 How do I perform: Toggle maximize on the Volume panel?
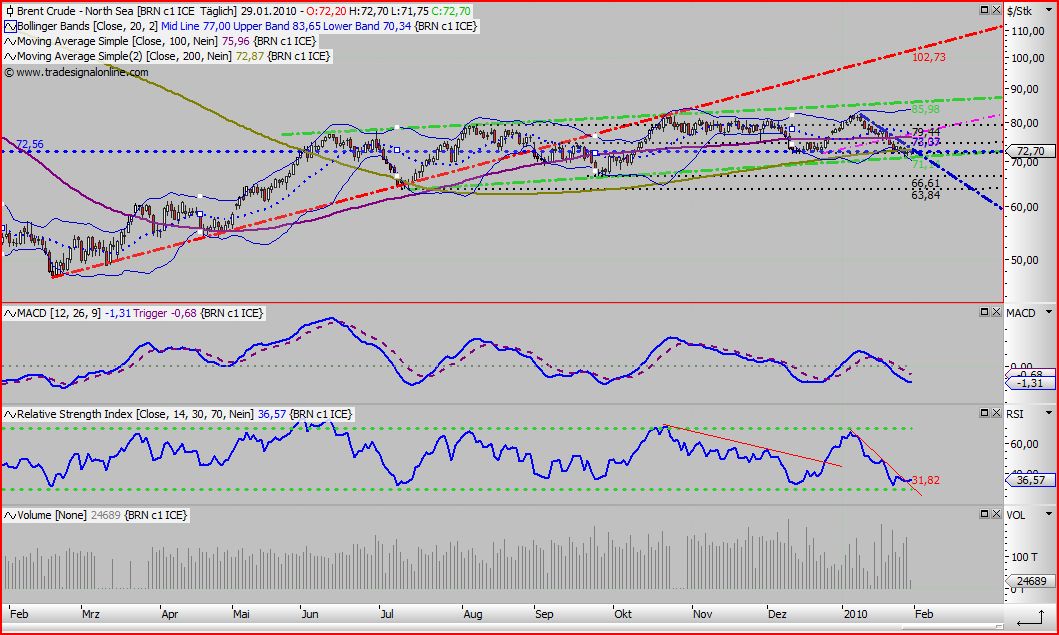[x=984, y=513]
